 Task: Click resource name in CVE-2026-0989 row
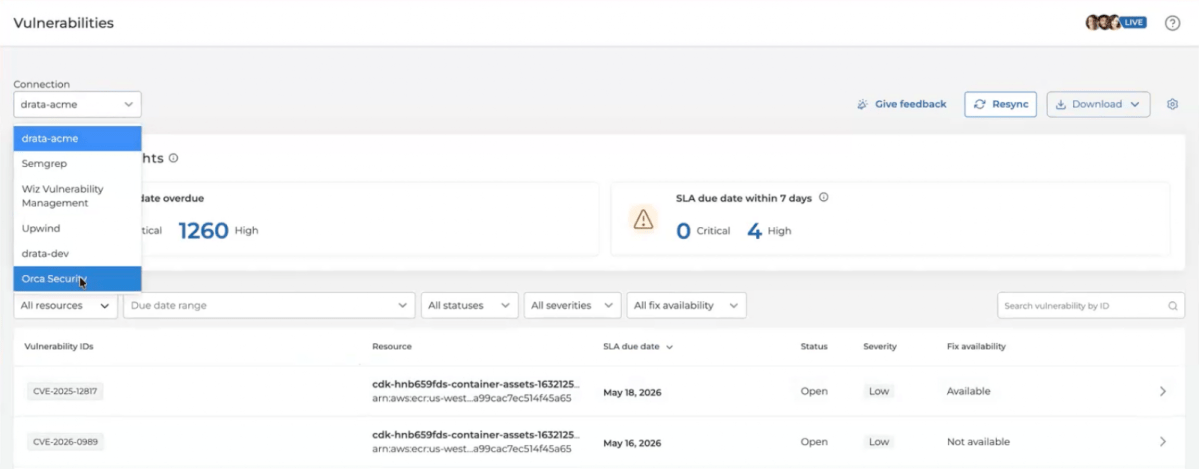[476, 435]
